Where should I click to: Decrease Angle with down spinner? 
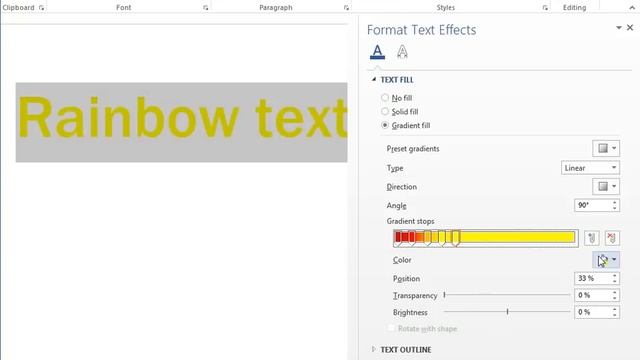click(x=615, y=208)
